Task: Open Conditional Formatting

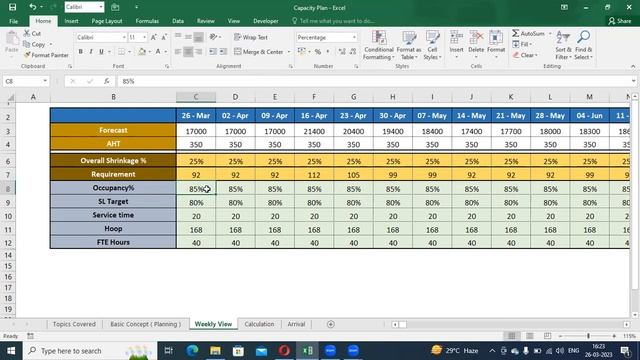Action: point(379,45)
